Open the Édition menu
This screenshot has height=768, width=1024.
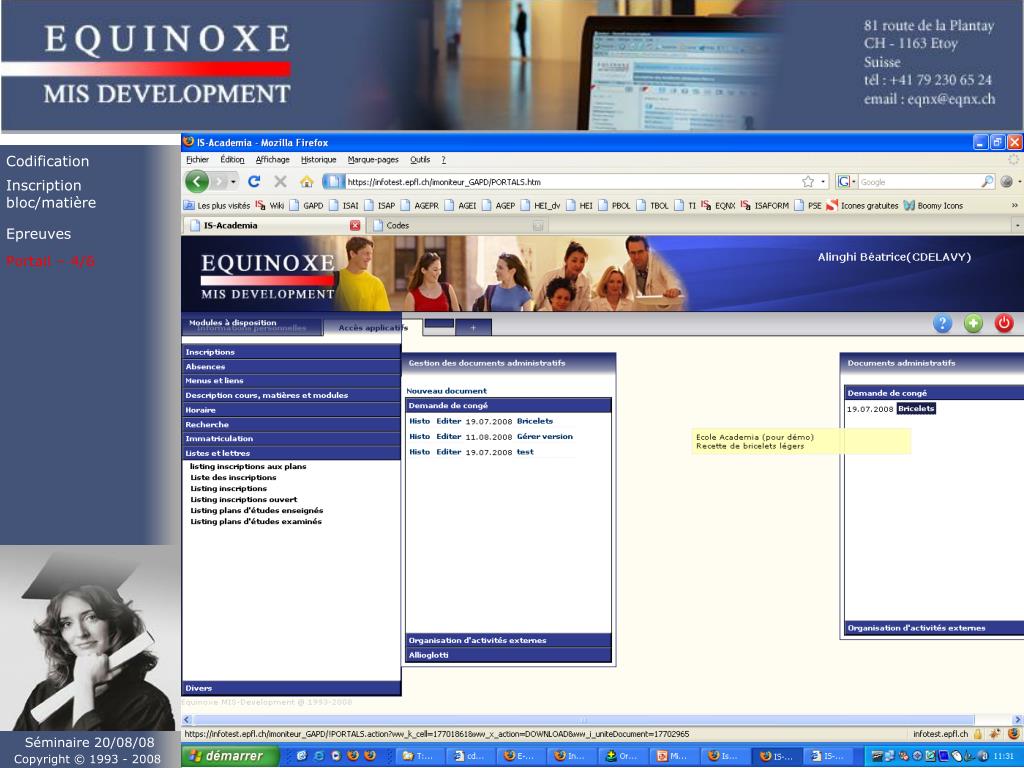coord(232,159)
